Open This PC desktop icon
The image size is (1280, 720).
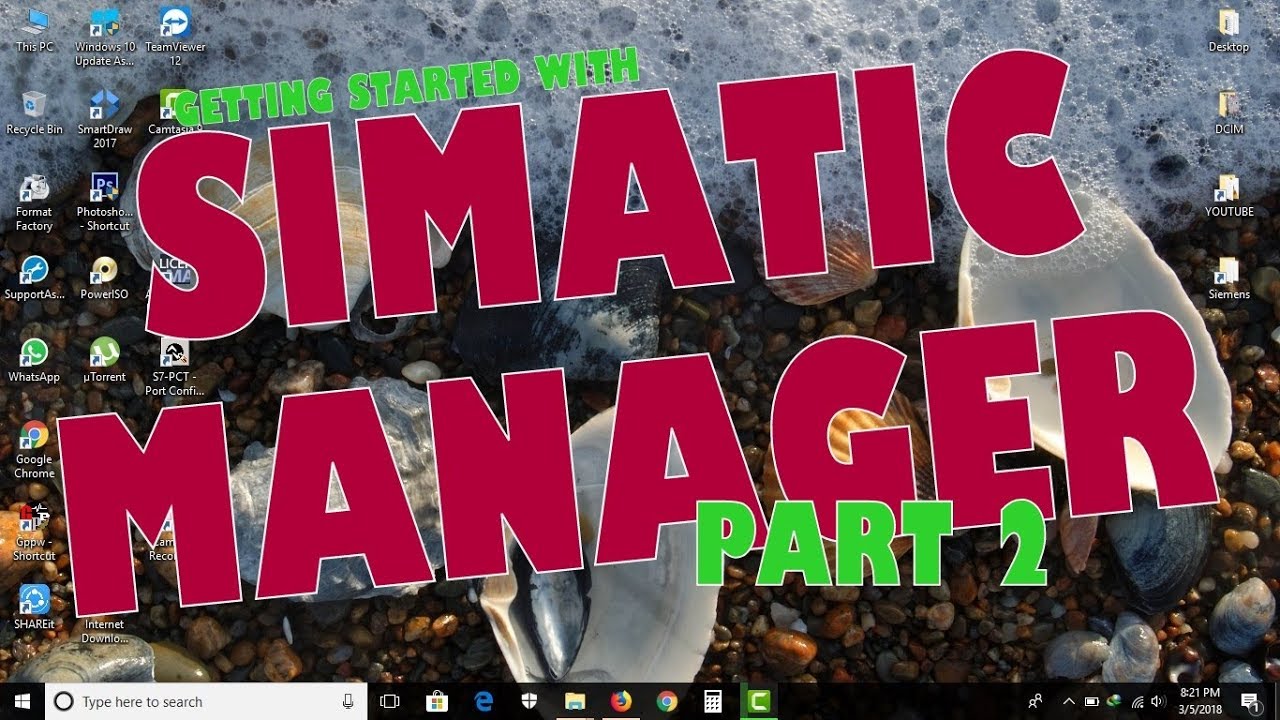tap(35, 30)
